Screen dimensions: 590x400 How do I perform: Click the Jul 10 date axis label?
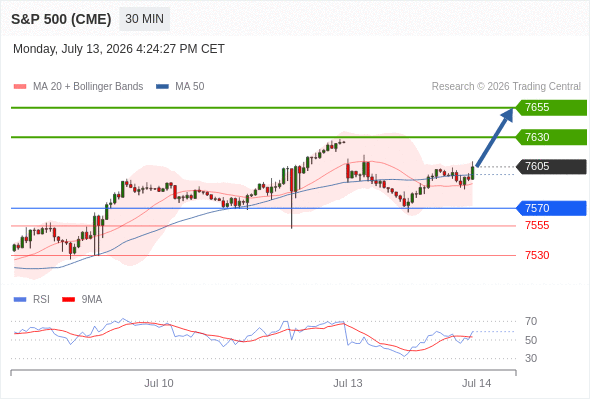coord(159,383)
